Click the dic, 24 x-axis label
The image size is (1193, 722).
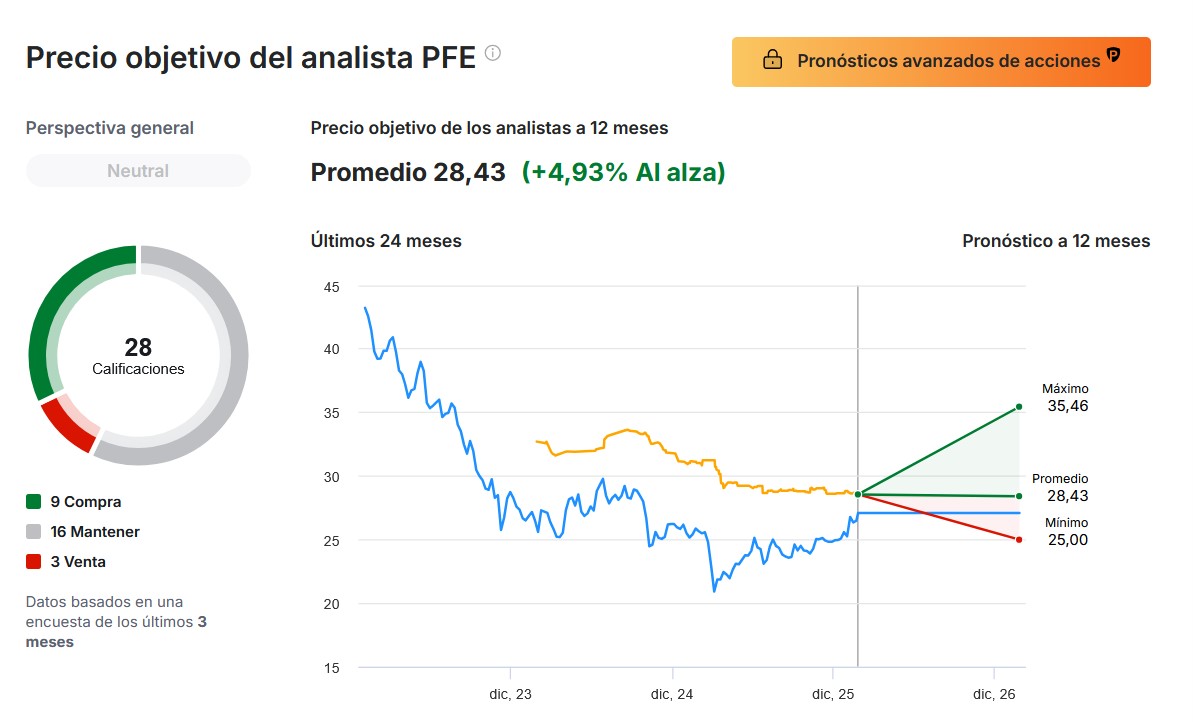tap(673, 693)
